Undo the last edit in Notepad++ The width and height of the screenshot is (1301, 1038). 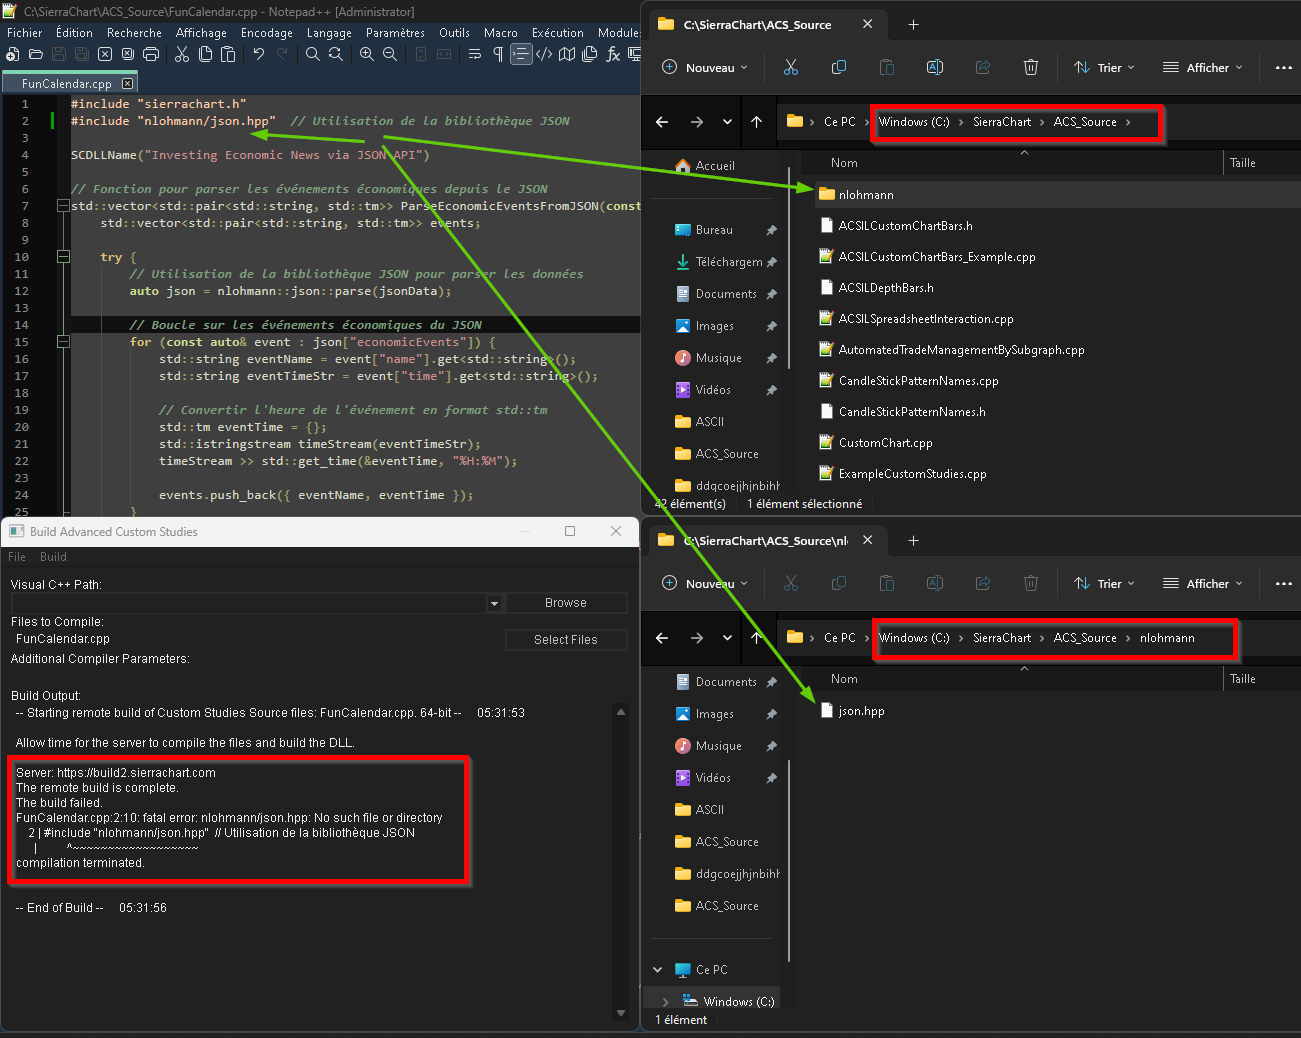click(x=259, y=54)
